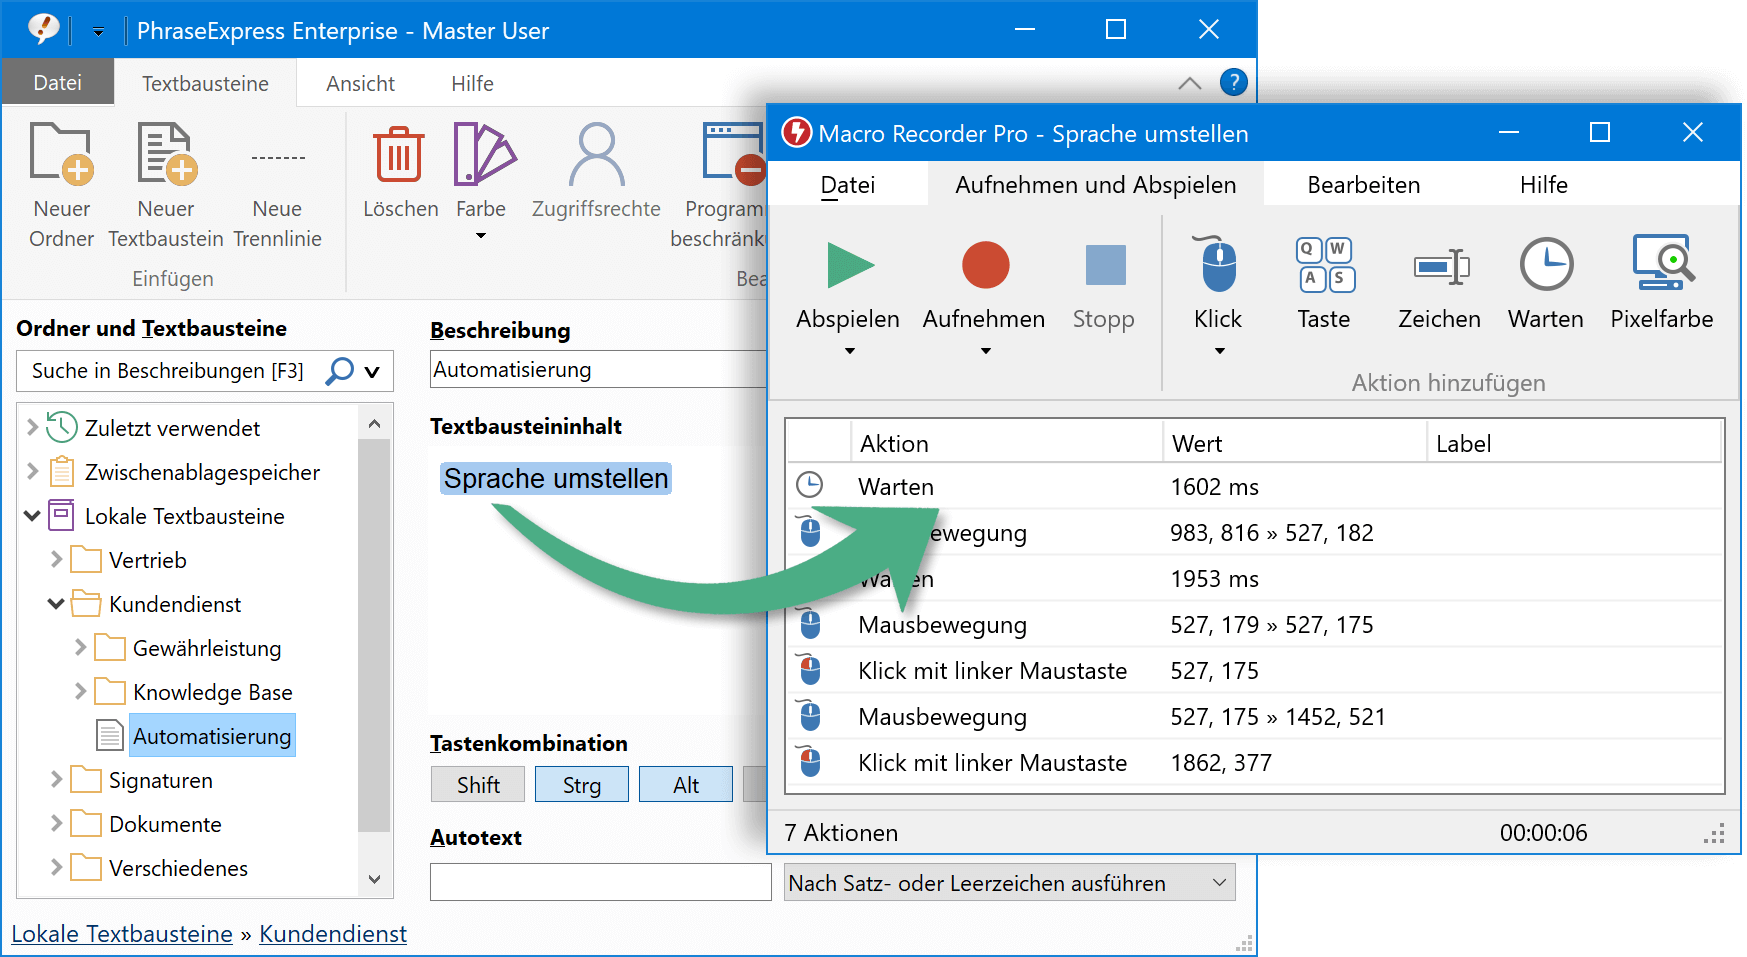Open the Farbe dropdown arrow

tap(481, 236)
